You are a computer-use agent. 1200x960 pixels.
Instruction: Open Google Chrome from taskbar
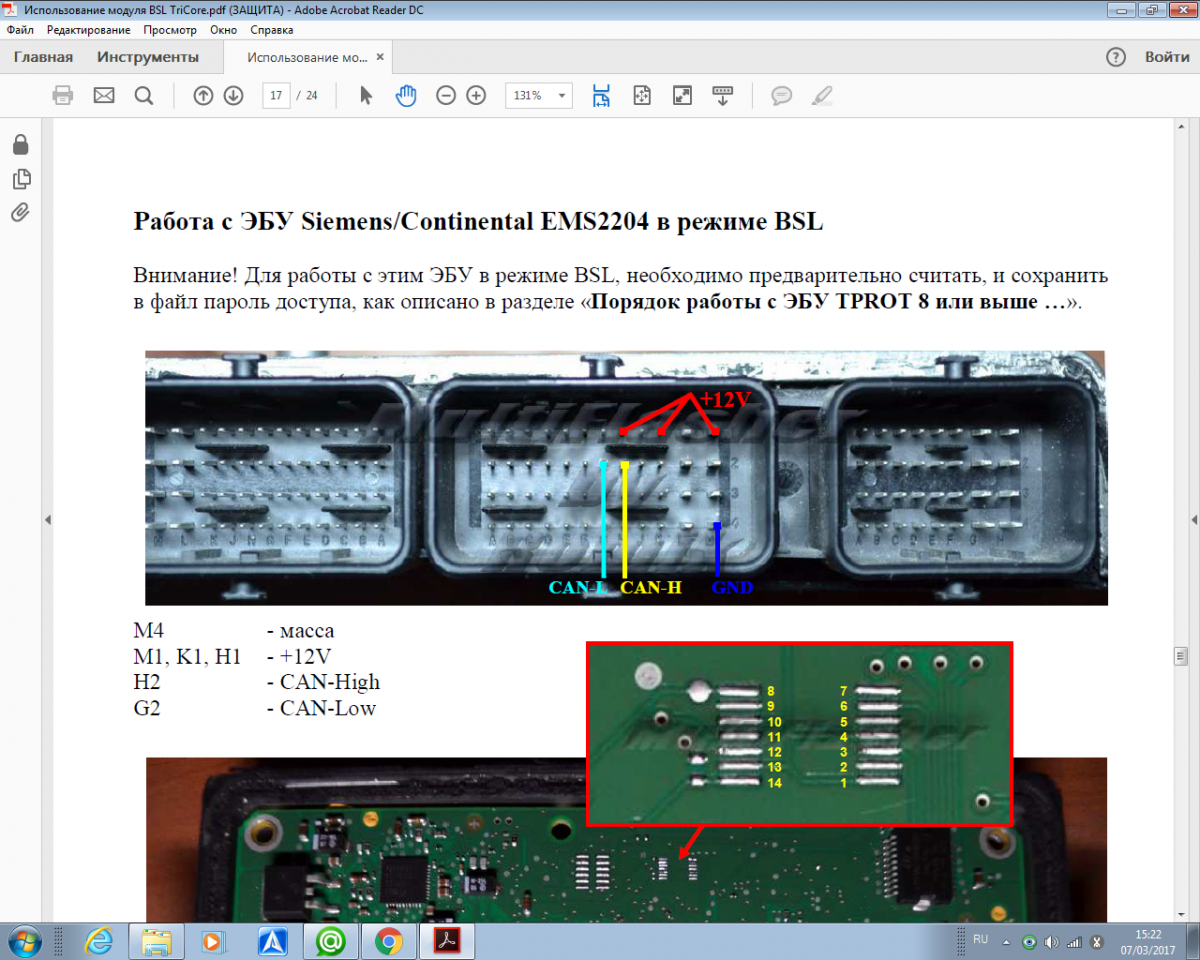(388, 941)
